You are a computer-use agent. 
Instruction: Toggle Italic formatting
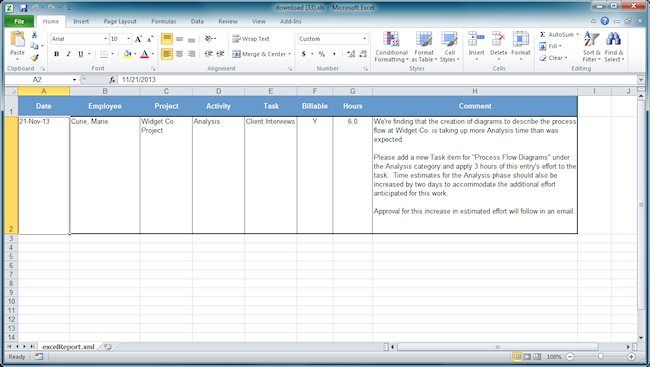click(68, 54)
